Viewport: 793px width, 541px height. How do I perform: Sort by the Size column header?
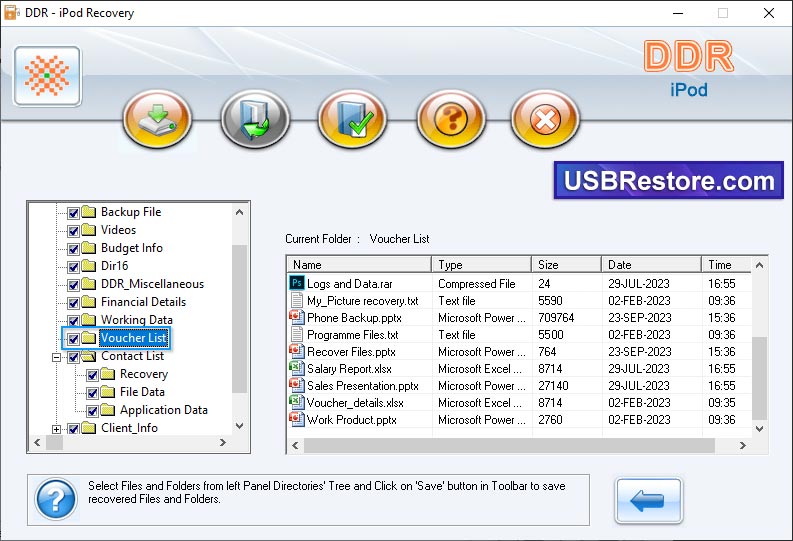(x=566, y=264)
